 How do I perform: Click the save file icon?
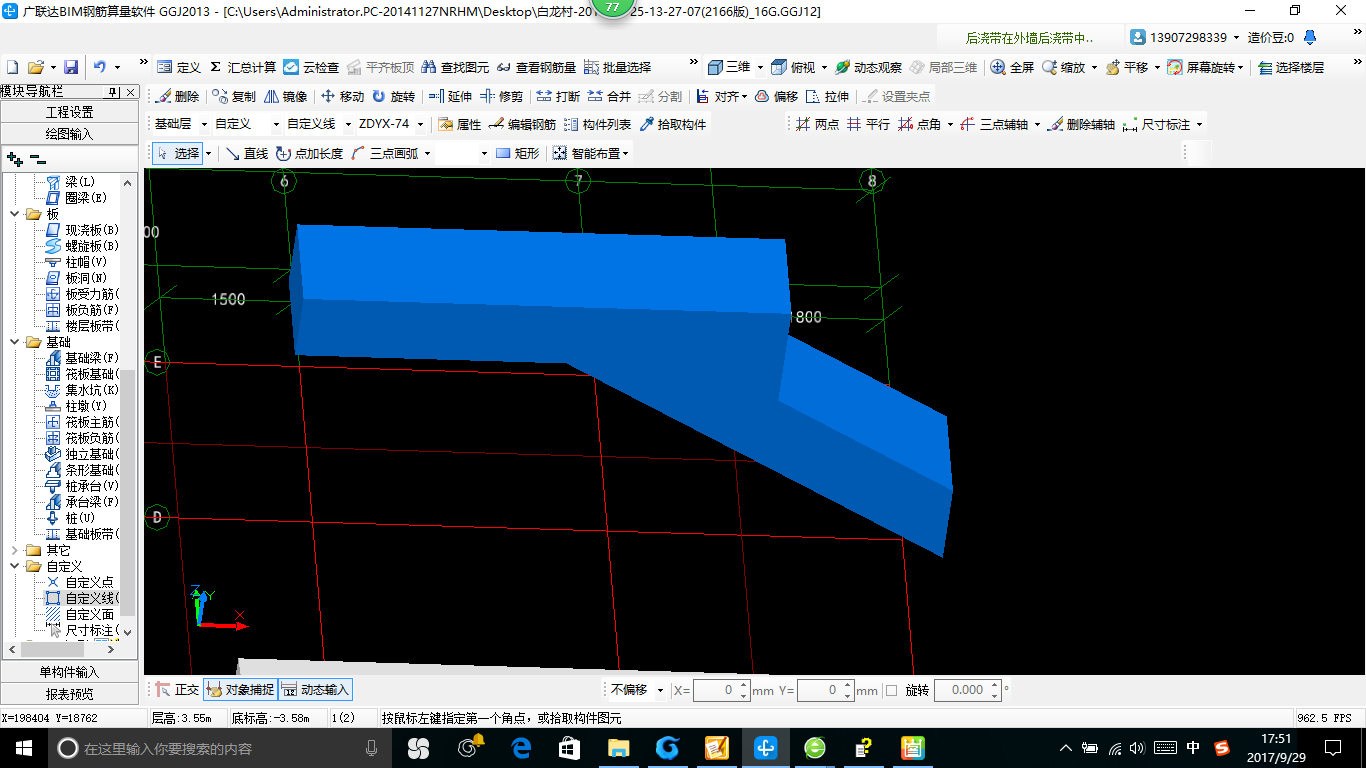(70, 67)
